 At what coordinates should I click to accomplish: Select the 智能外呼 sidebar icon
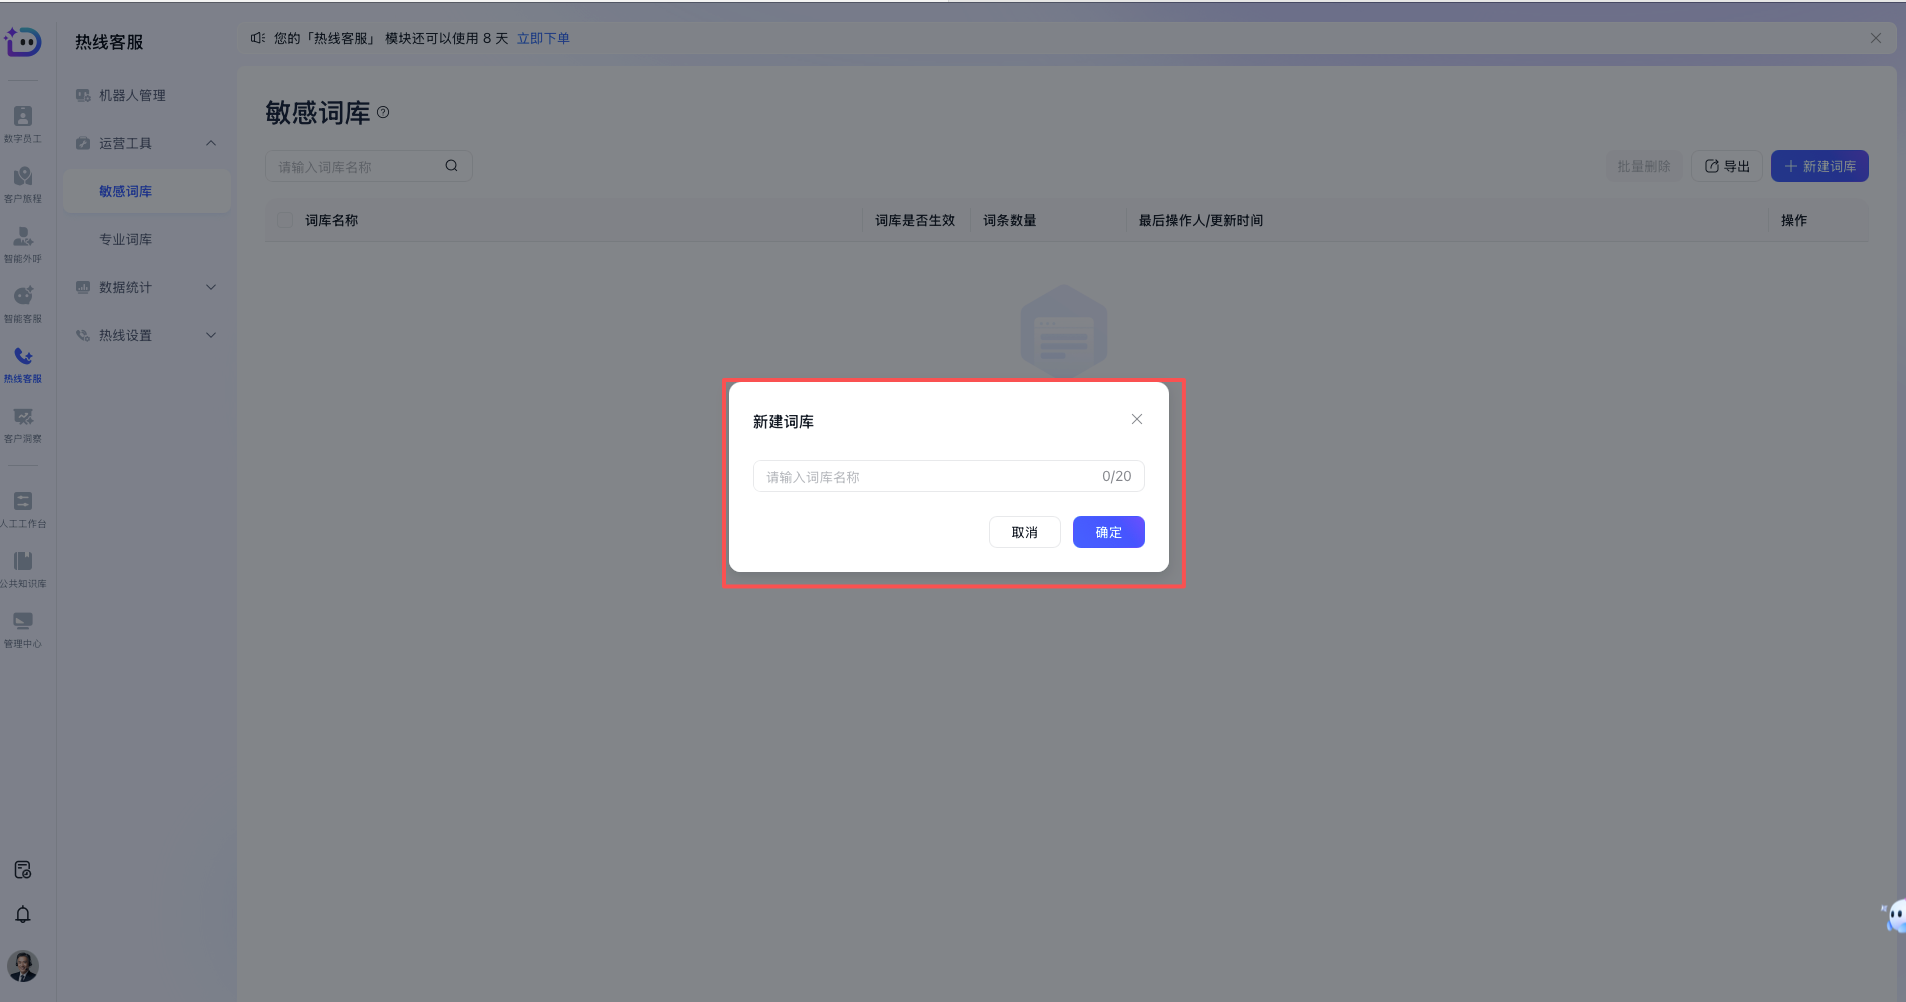[x=23, y=243]
